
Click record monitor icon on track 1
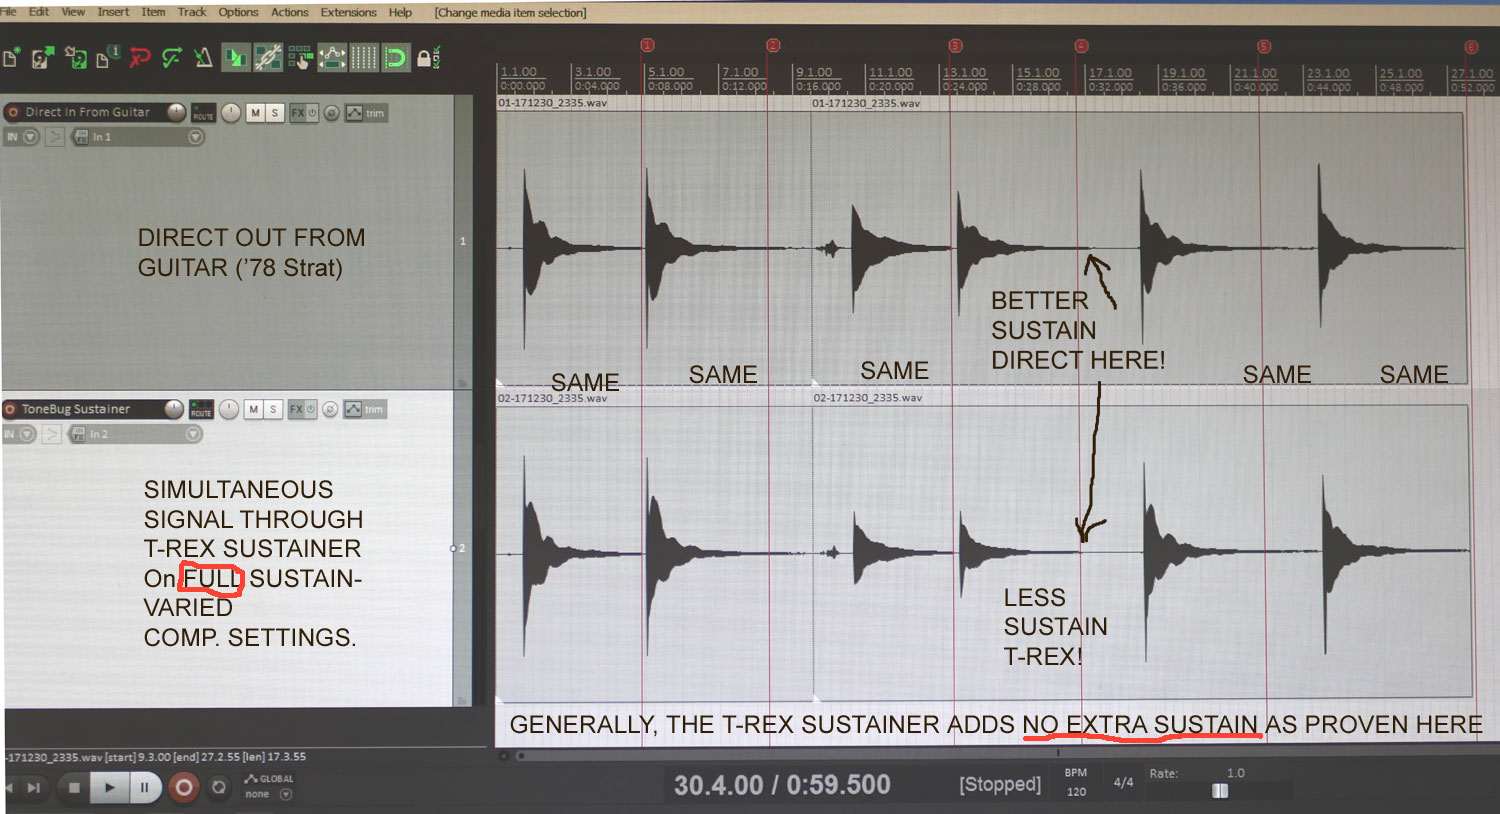(x=55, y=137)
